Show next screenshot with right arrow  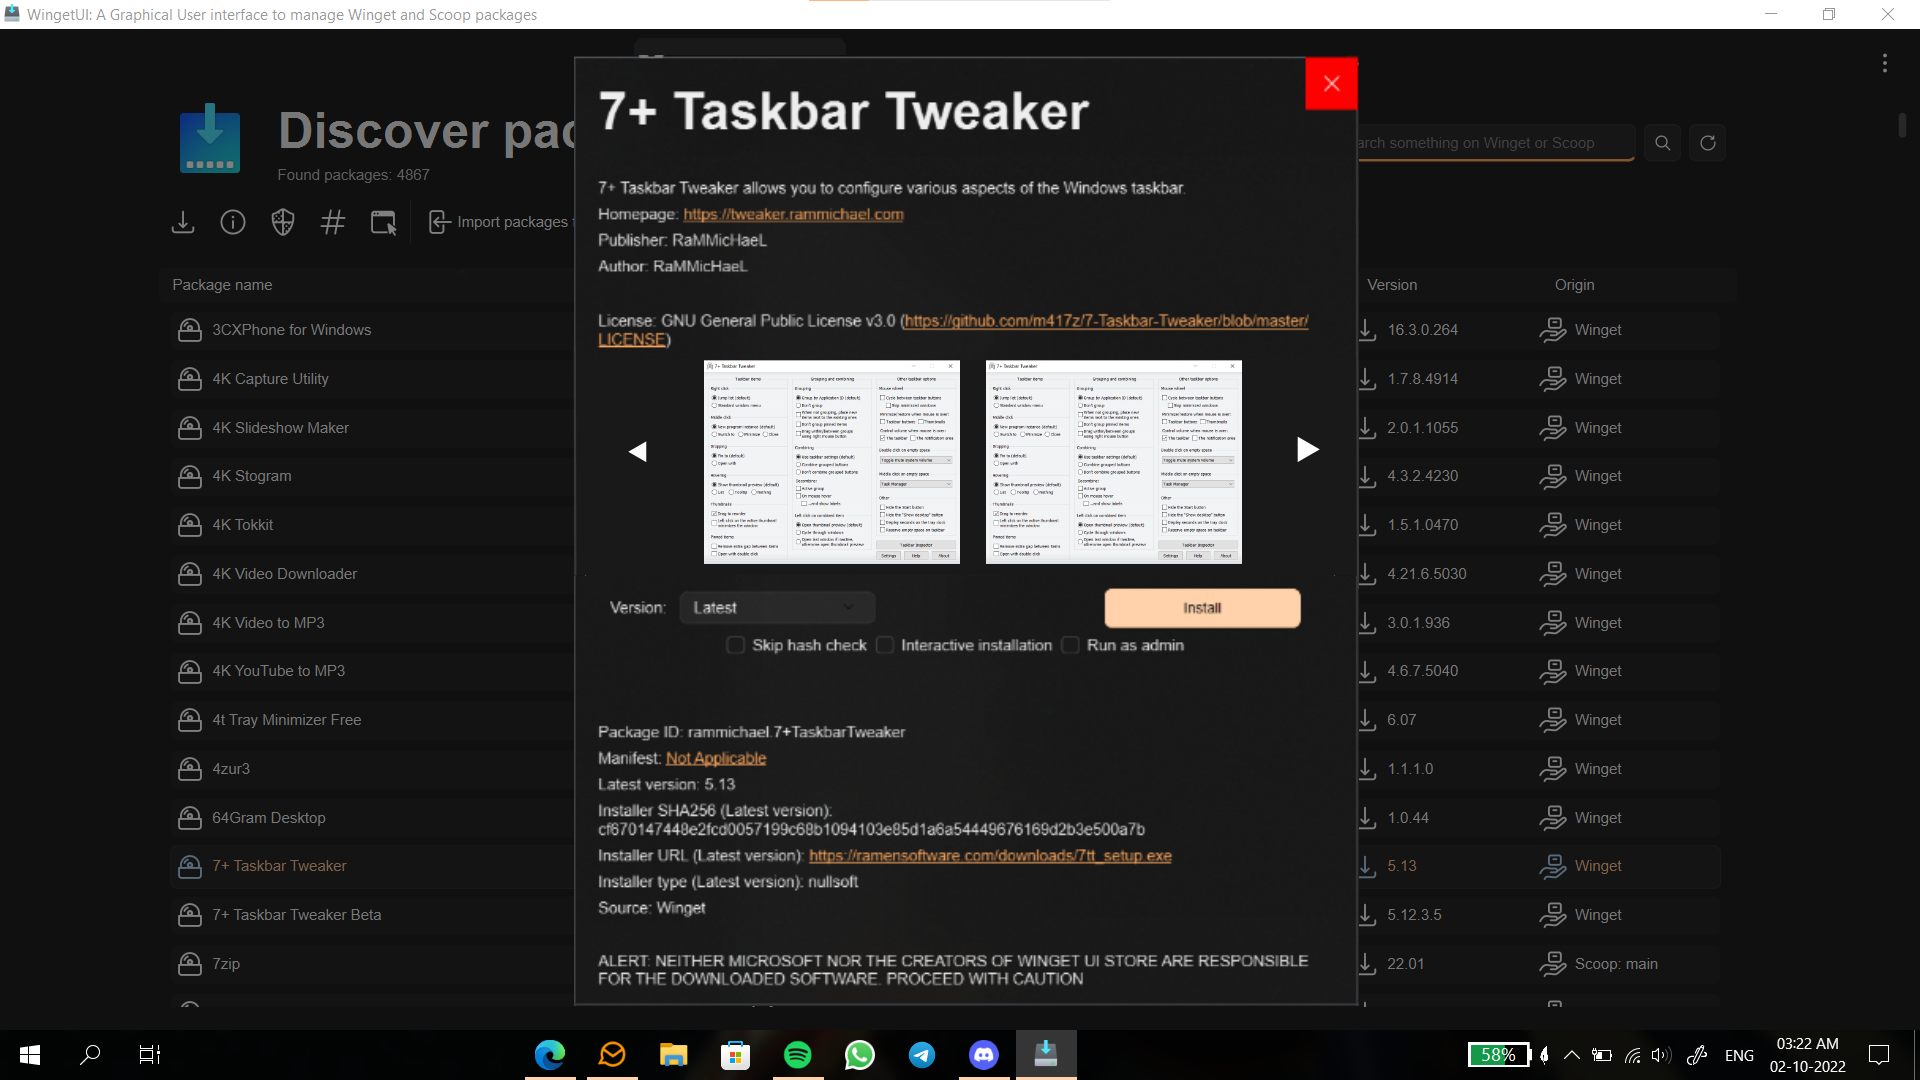[x=1307, y=450]
